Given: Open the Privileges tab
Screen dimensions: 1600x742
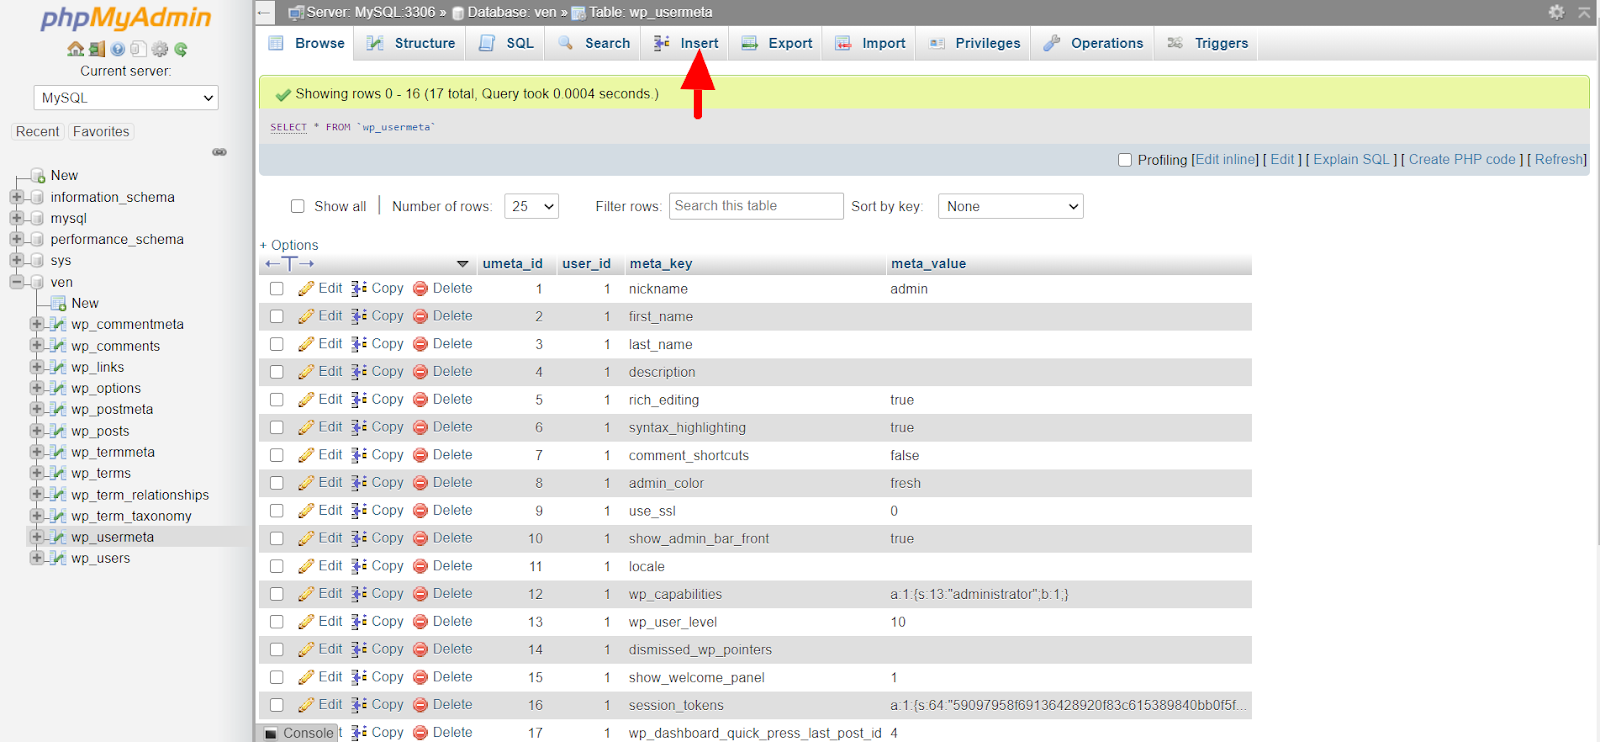Looking at the screenshot, I should pyautogui.click(x=974, y=43).
